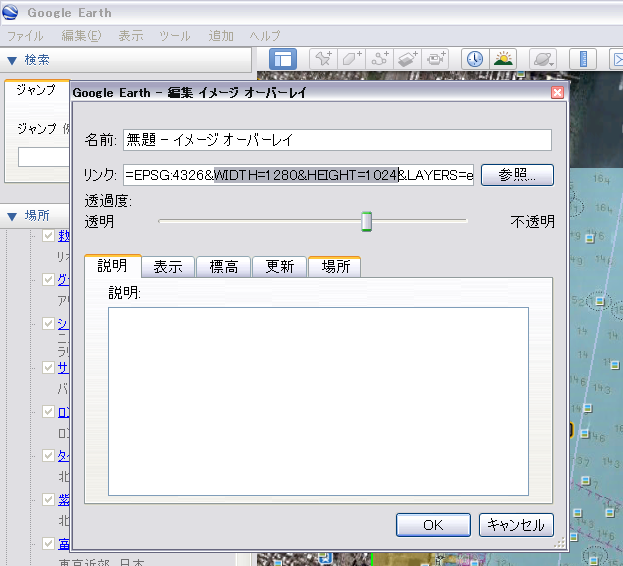Toggle checkbox beside the 富 places item
623x566 pixels.
click(48, 543)
